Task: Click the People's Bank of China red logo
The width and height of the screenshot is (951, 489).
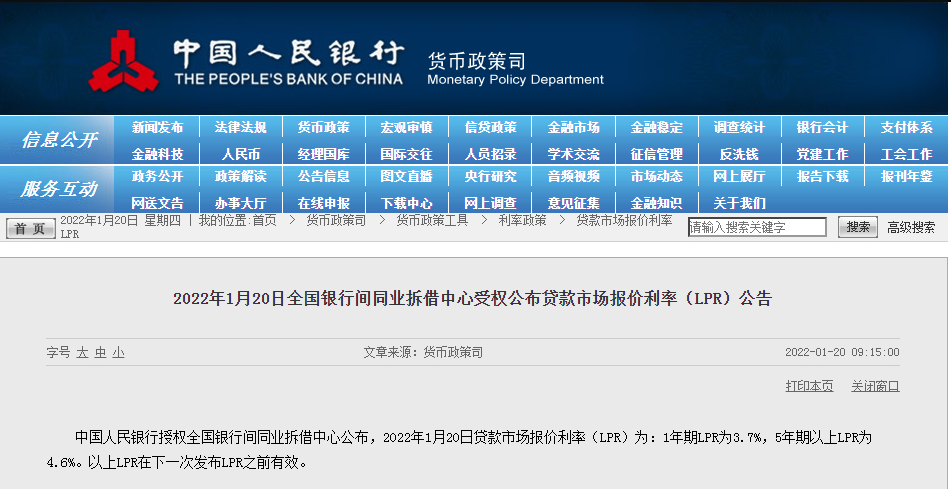Action: click(124, 61)
